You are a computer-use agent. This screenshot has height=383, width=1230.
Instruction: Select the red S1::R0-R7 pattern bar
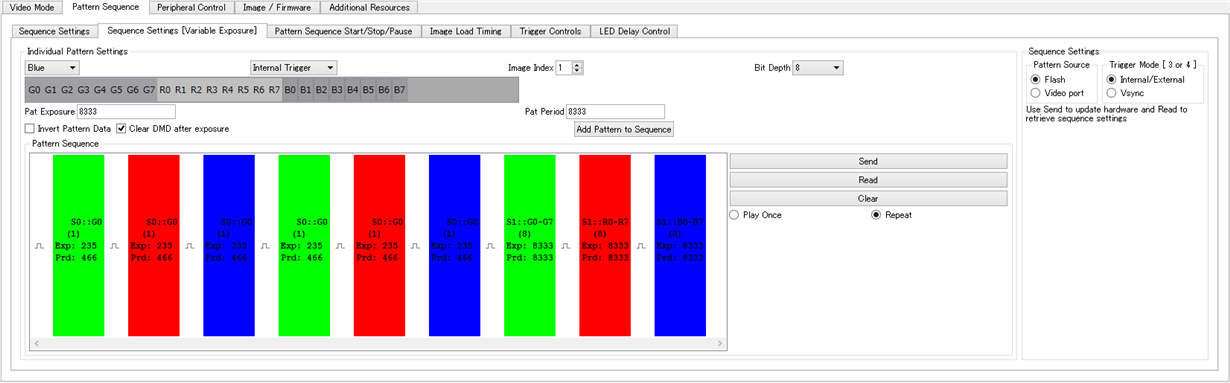[x=605, y=245]
